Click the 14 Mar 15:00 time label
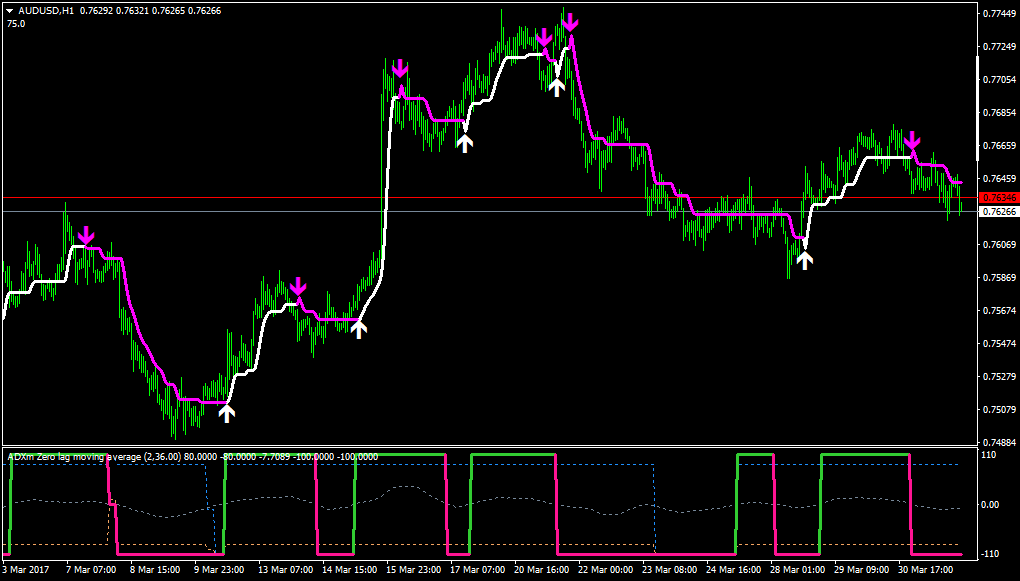The height and width of the screenshot is (581, 1020). click(349, 570)
